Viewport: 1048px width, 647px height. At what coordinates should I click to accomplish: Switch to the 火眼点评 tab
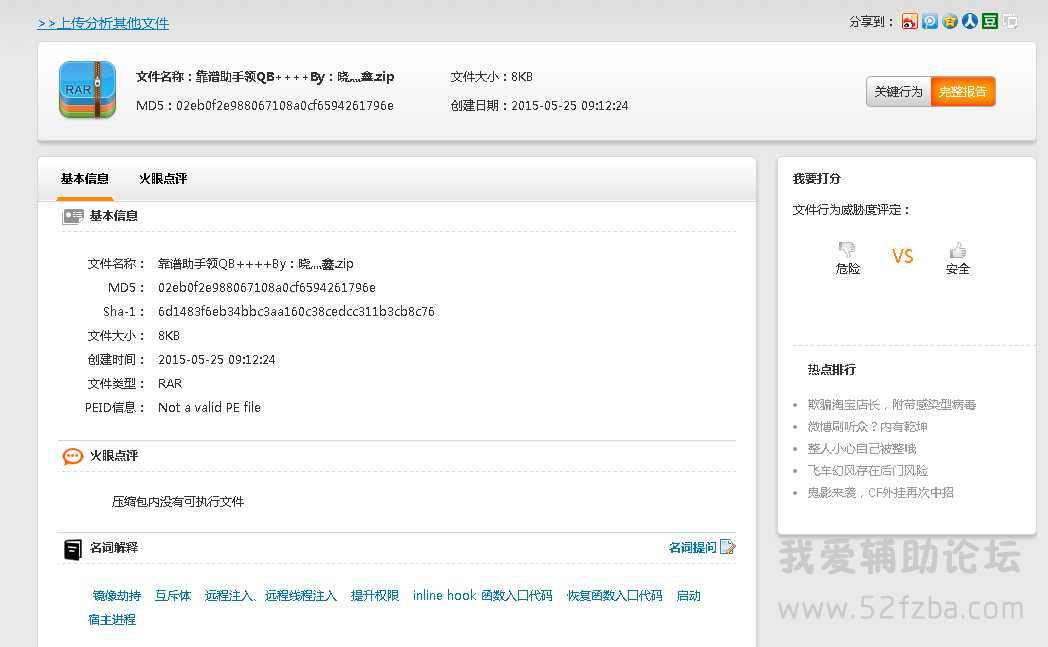[163, 179]
